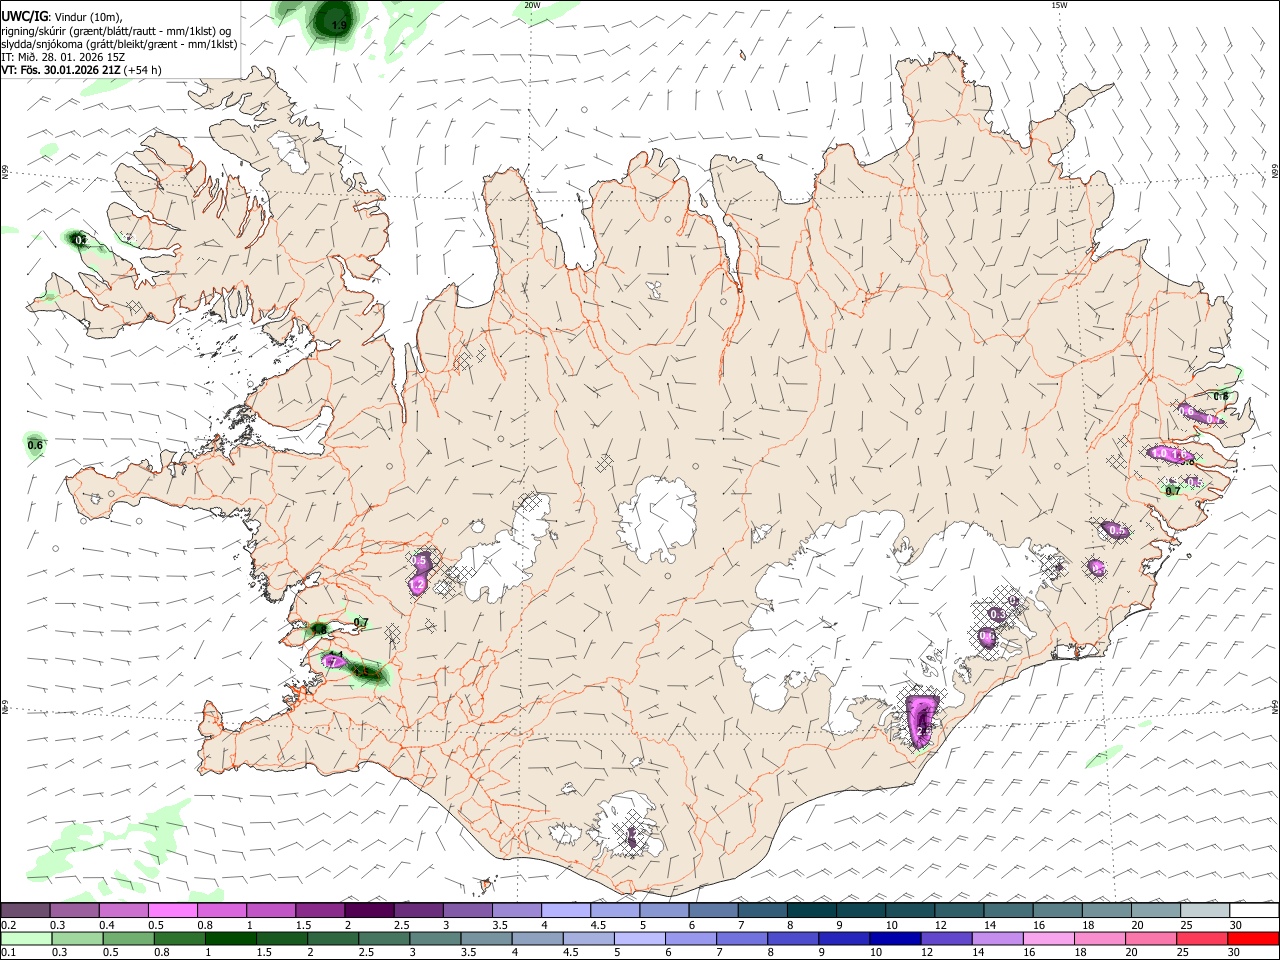
Task: Click the palest green swatch at 0.1 on bottom scale
Action: click(x=25, y=939)
